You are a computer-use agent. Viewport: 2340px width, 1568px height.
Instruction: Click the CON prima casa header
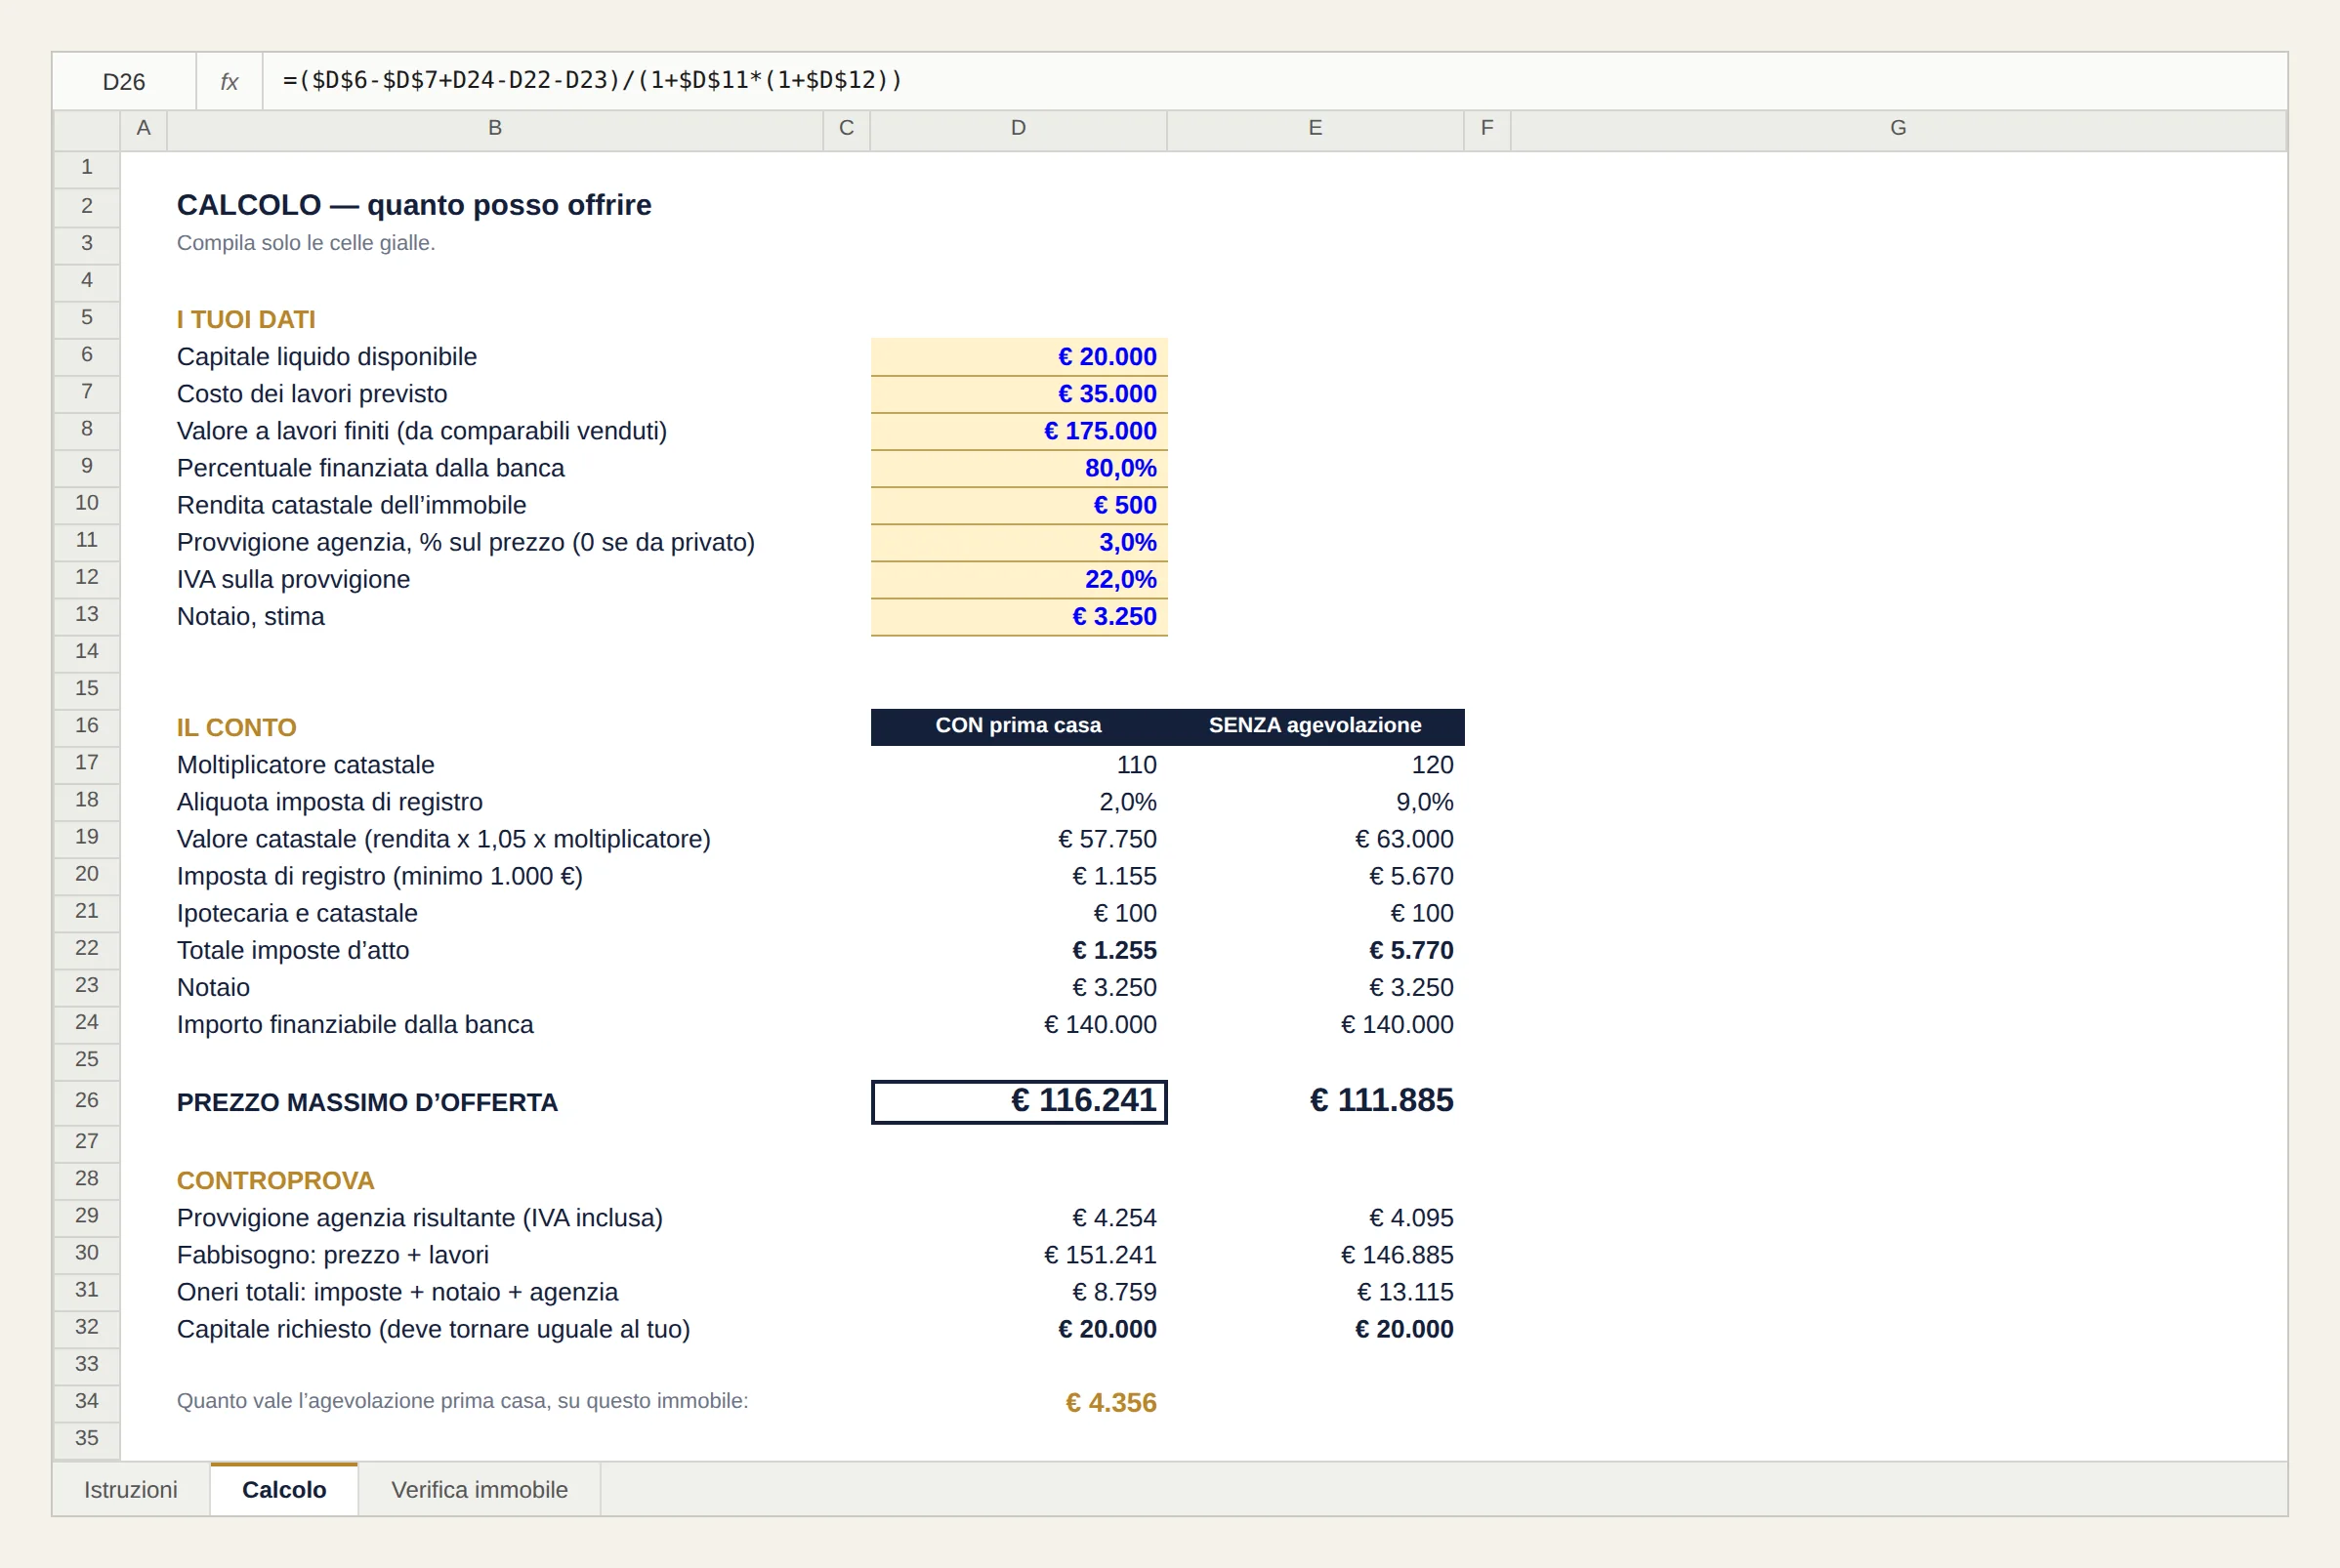tap(1018, 726)
